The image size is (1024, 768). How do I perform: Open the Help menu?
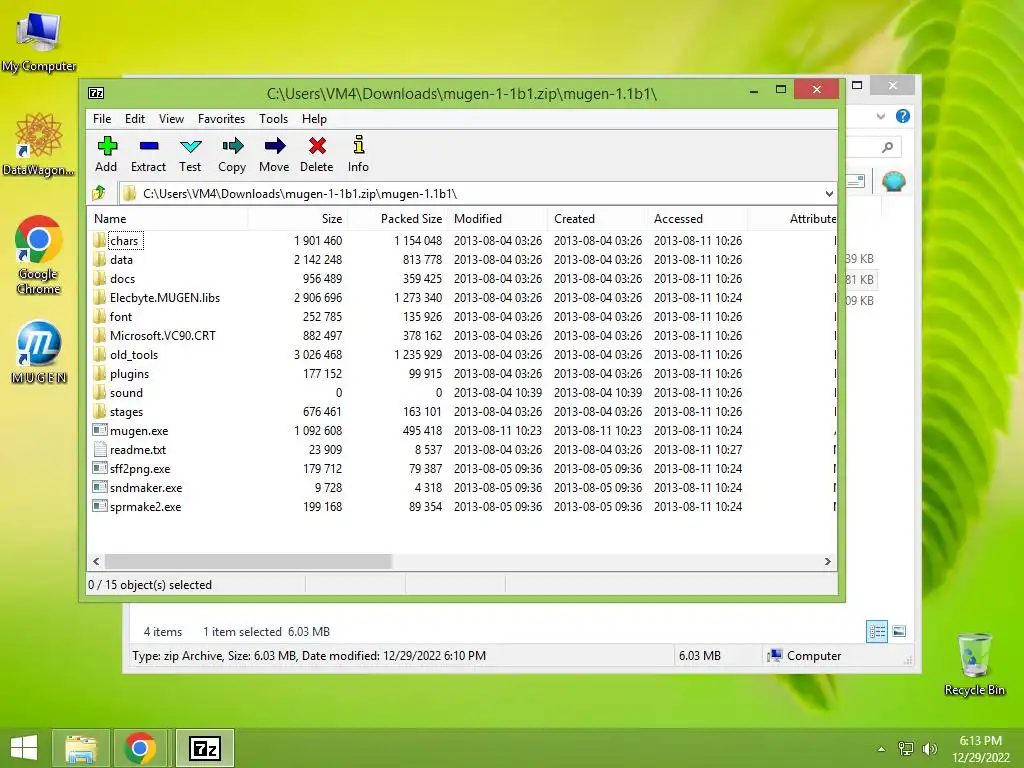click(314, 118)
